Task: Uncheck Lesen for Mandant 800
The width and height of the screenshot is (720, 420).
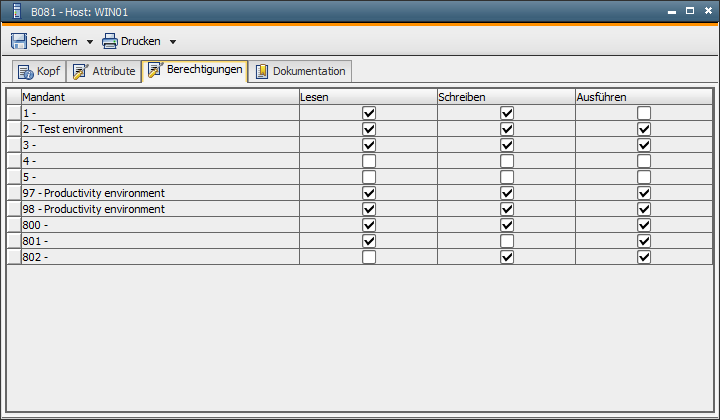Action: pyautogui.click(x=369, y=225)
